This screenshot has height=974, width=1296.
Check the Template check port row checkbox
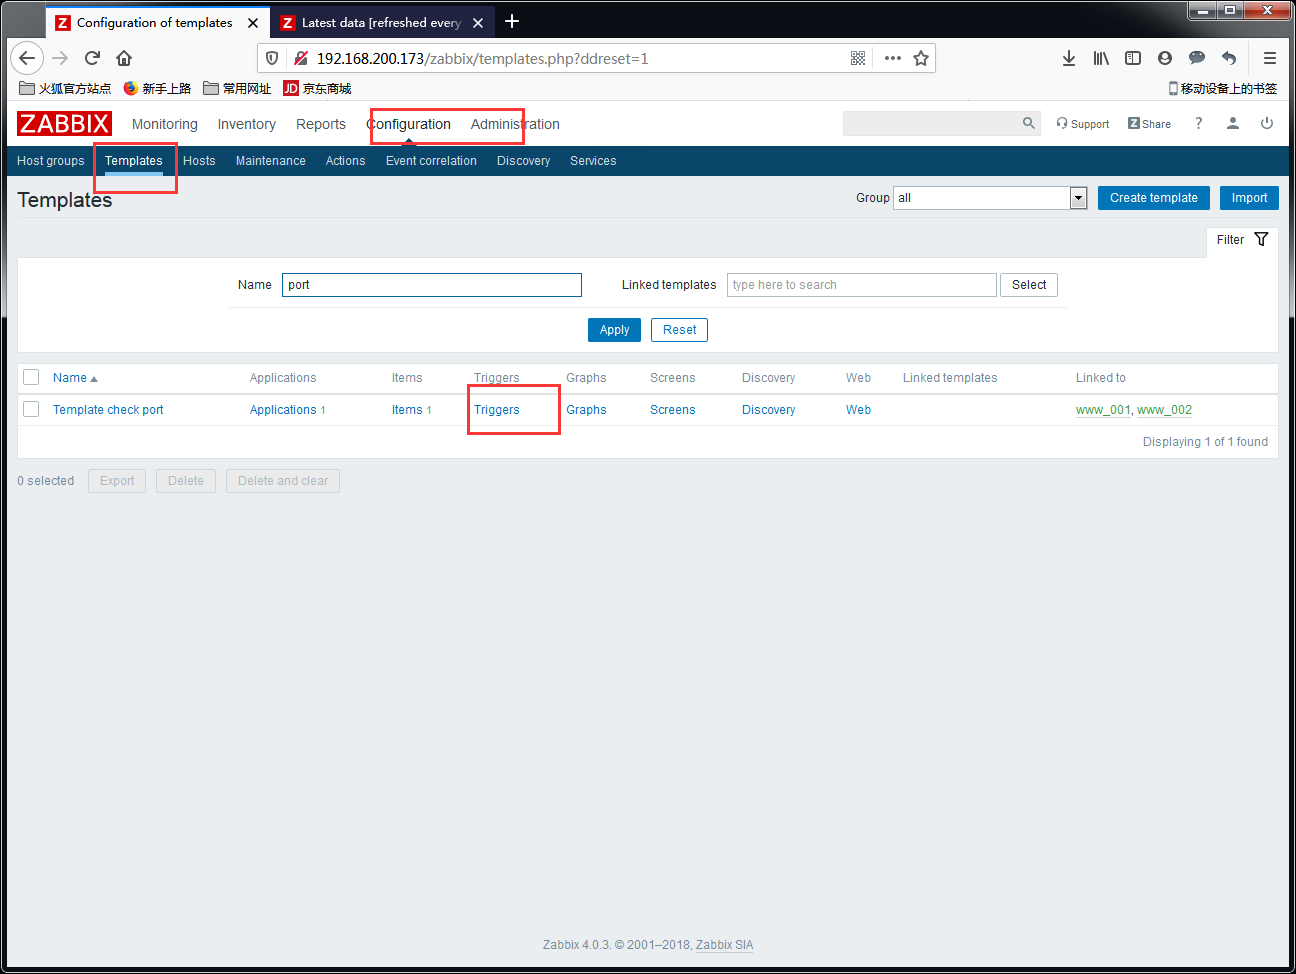(31, 409)
